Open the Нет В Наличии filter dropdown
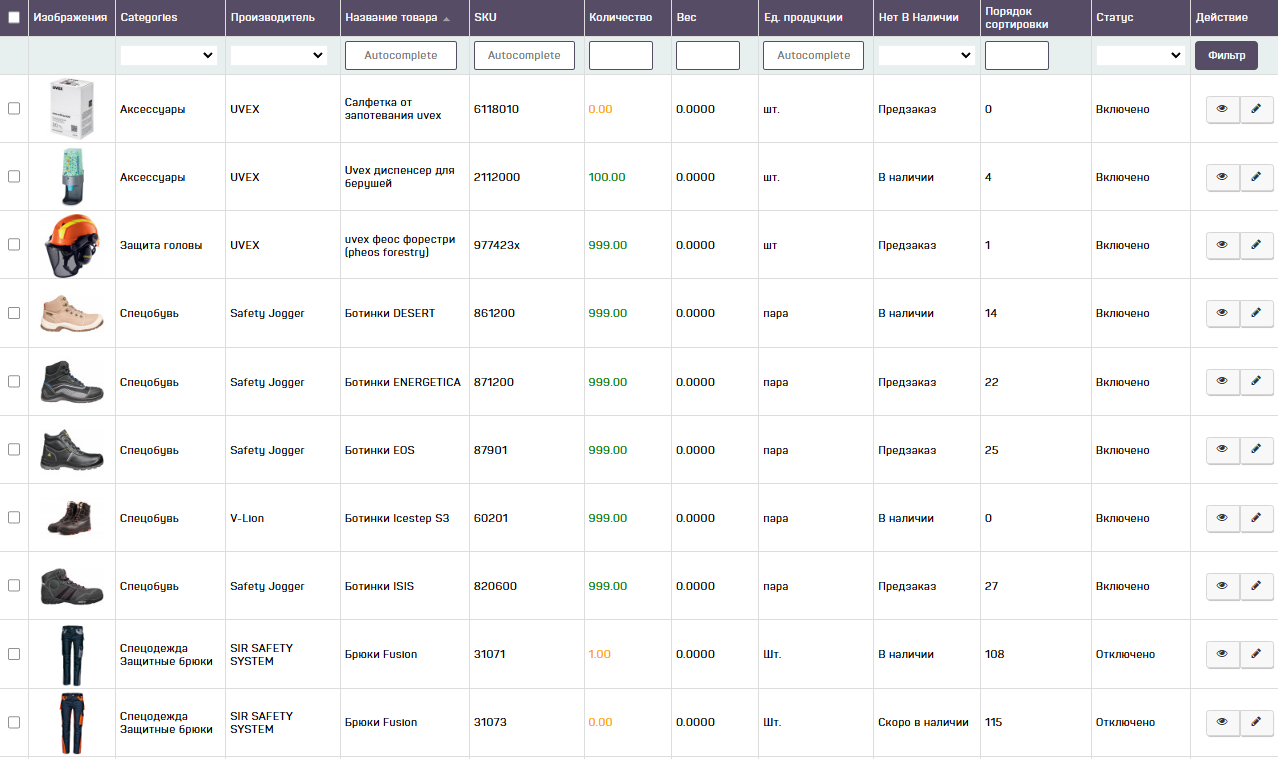 pos(926,56)
